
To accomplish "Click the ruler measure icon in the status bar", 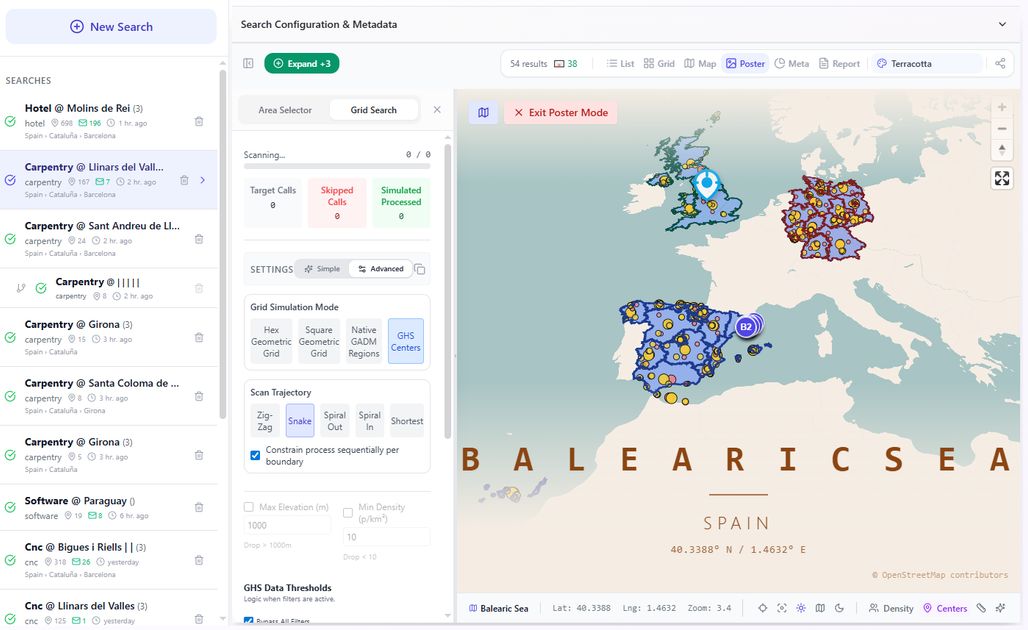I will click(x=981, y=608).
